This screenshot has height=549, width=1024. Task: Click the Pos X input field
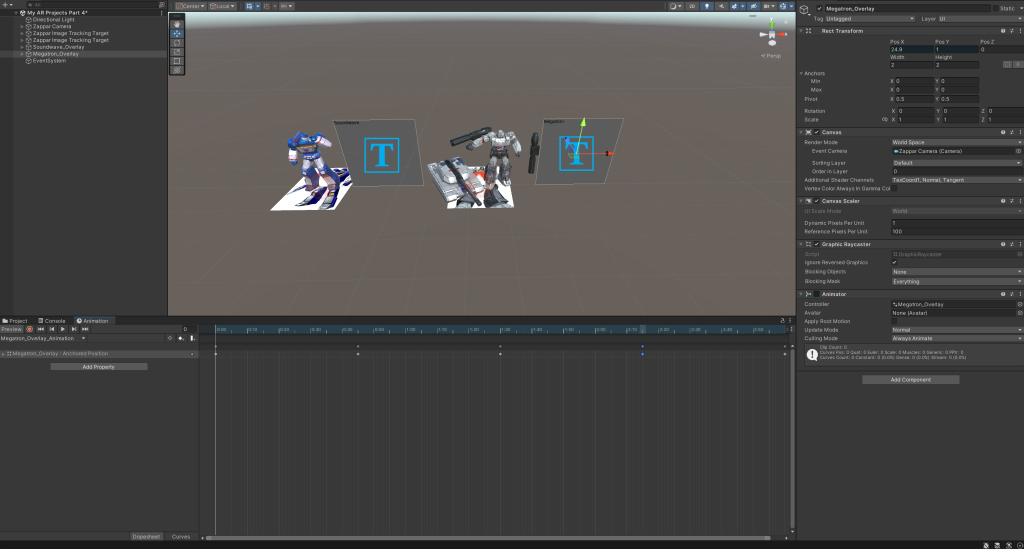click(910, 49)
